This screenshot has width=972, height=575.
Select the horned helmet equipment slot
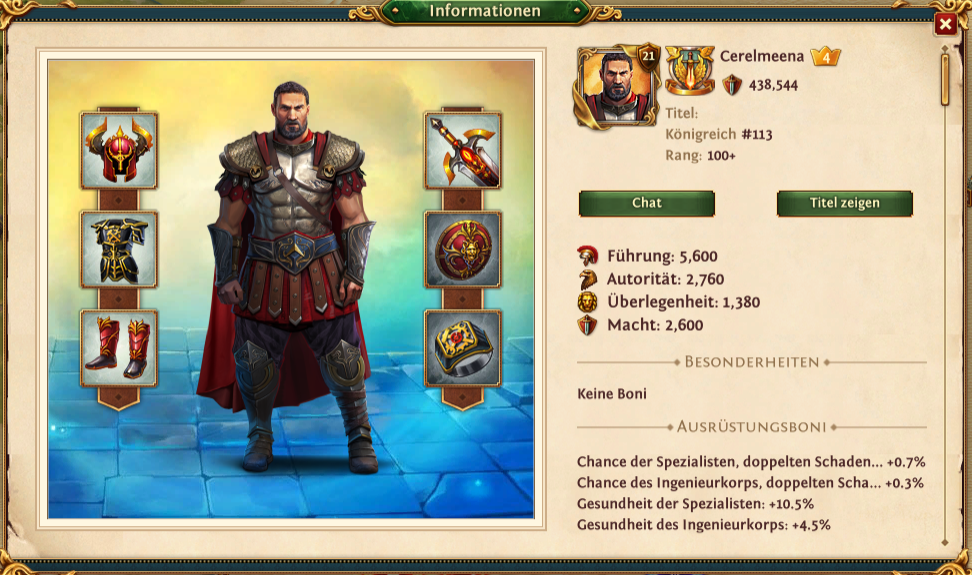119,151
